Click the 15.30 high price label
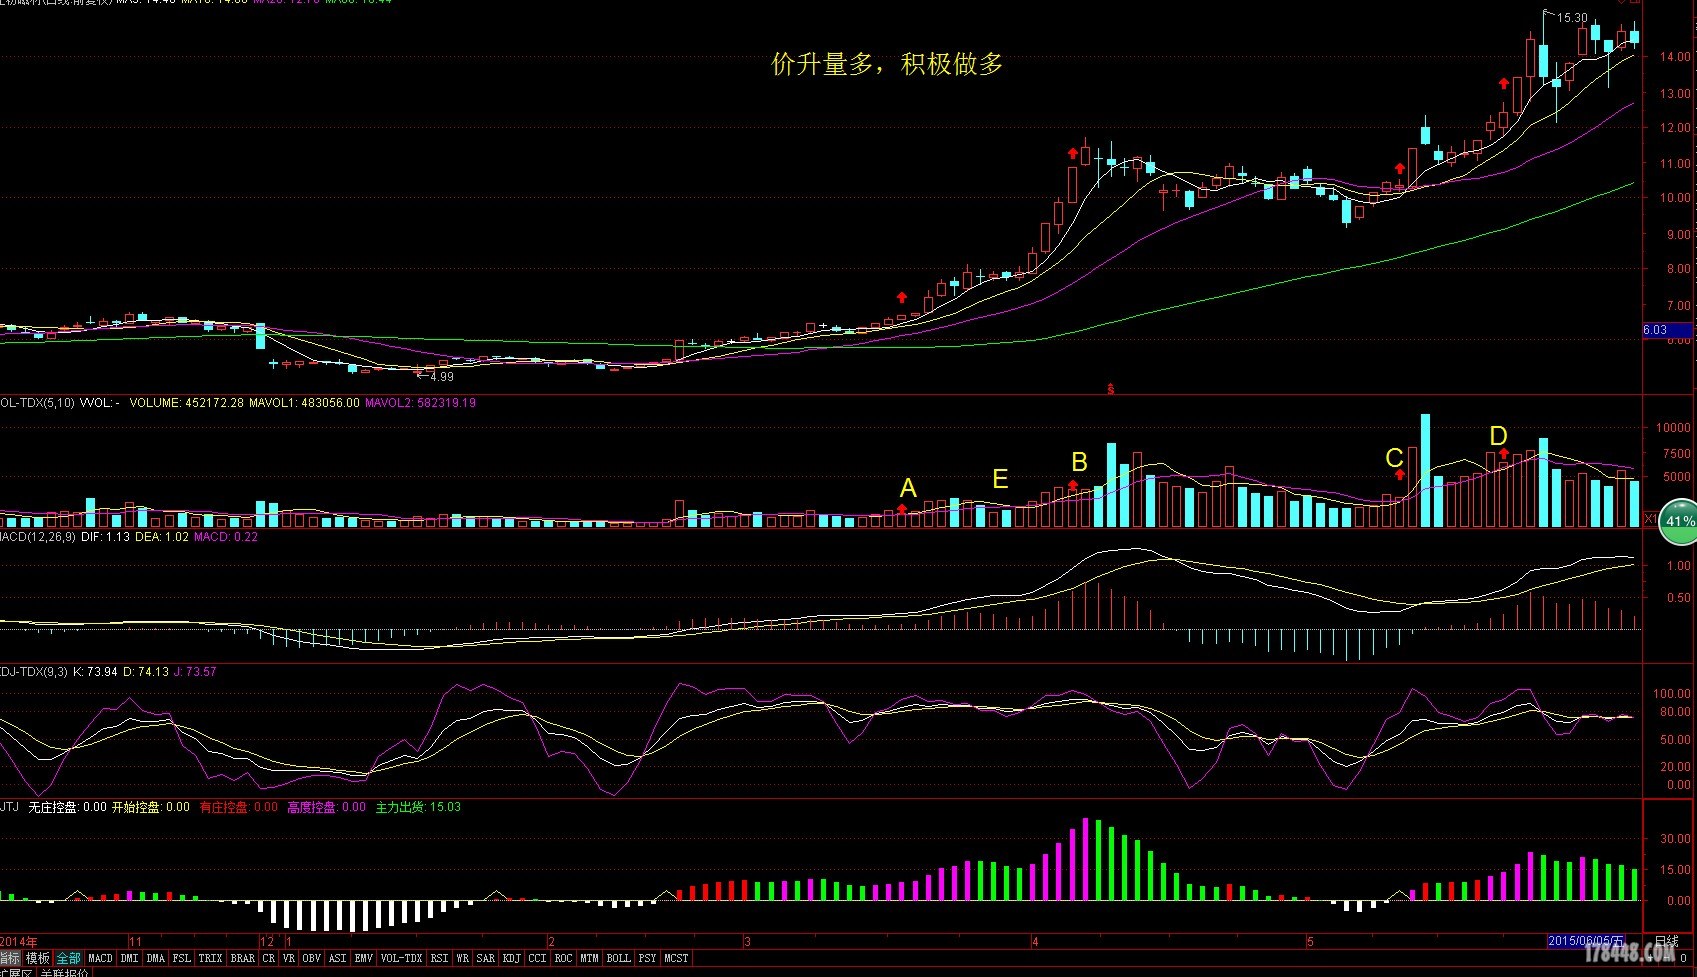The height and width of the screenshot is (977, 1697). click(x=1572, y=18)
